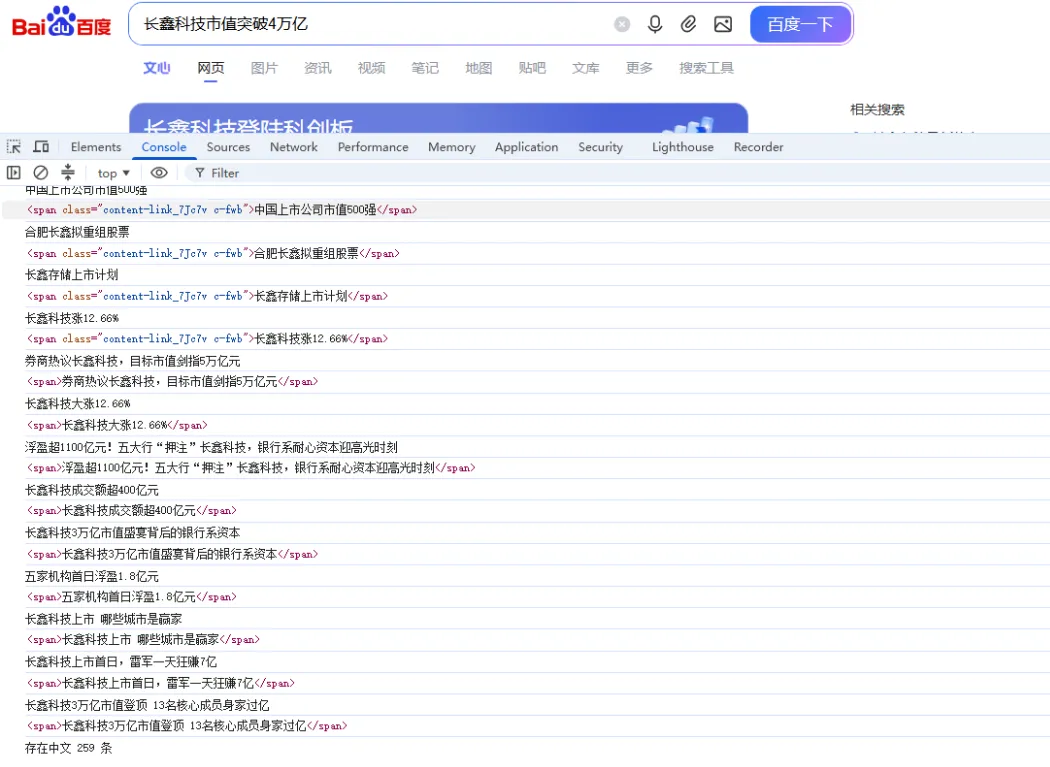The image size is (1050, 767).
Task: Click the console toolbar icon beside the clear button
Action: click(68, 173)
